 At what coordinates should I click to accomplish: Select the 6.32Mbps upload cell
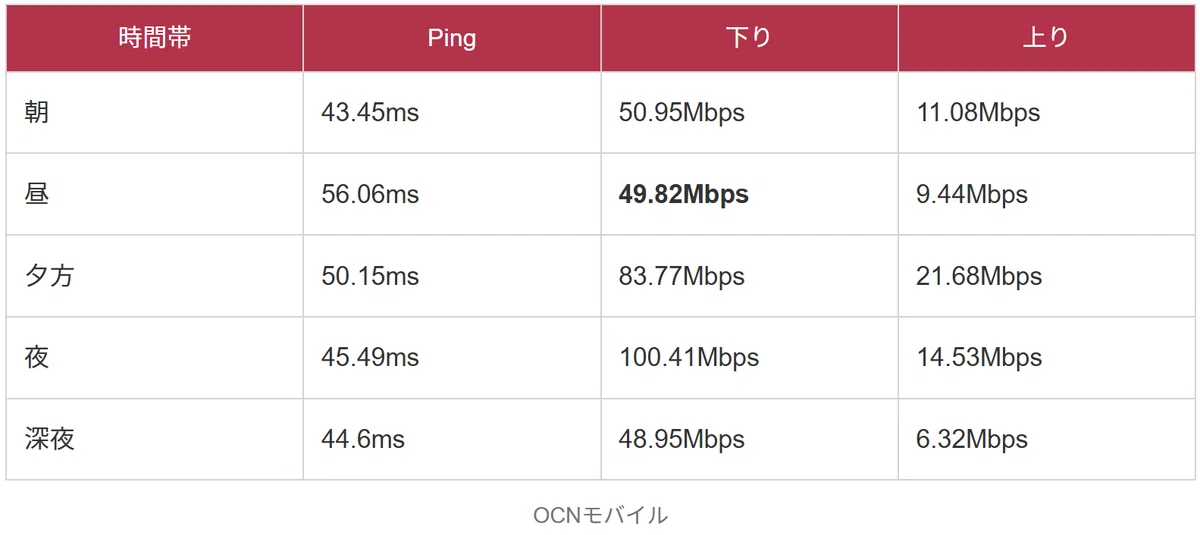[972, 439]
